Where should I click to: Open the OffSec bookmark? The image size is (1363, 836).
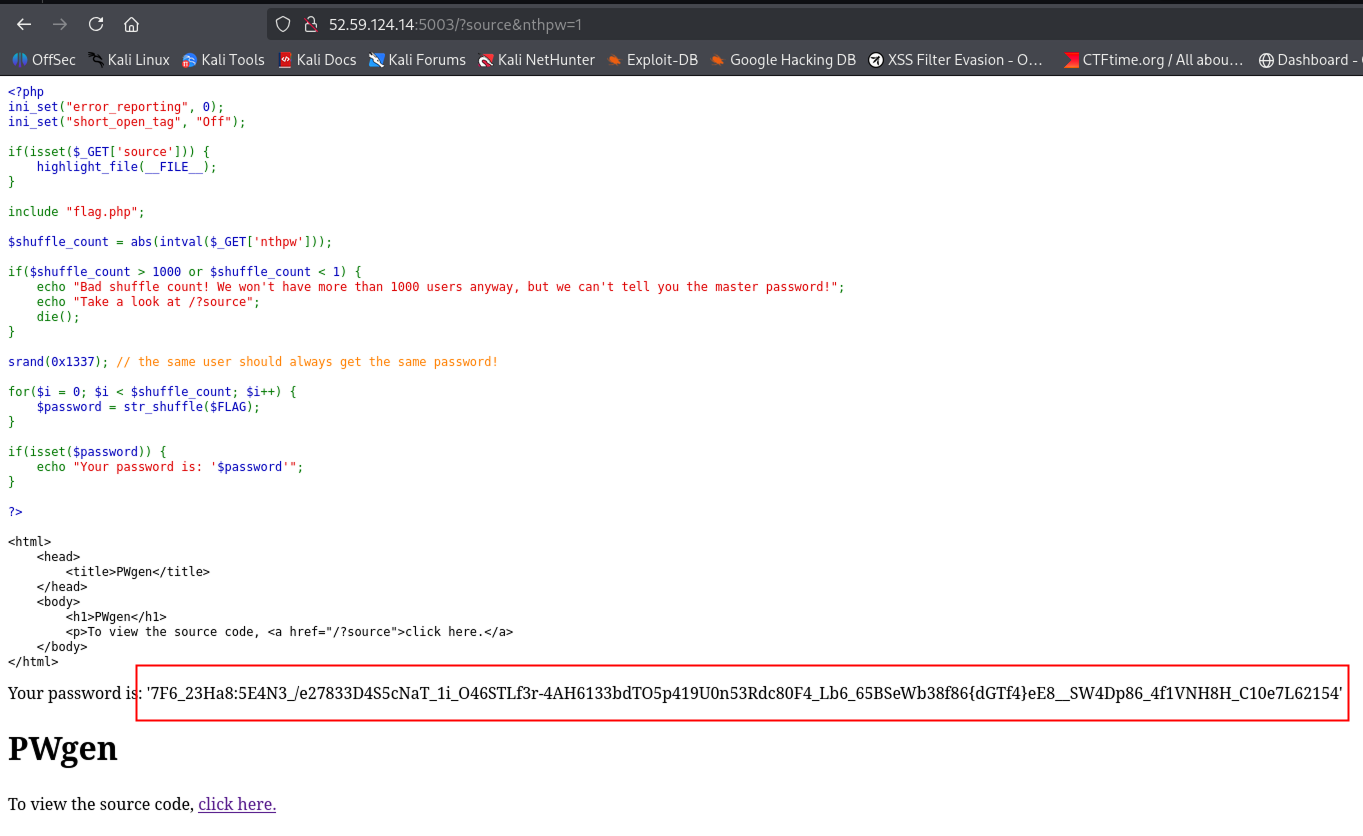click(x=44, y=60)
